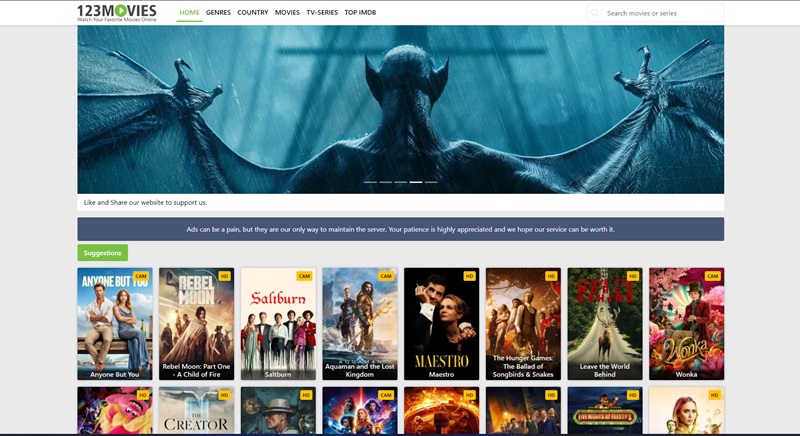
Task: Open the HOME nav item
Action: (189, 12)
